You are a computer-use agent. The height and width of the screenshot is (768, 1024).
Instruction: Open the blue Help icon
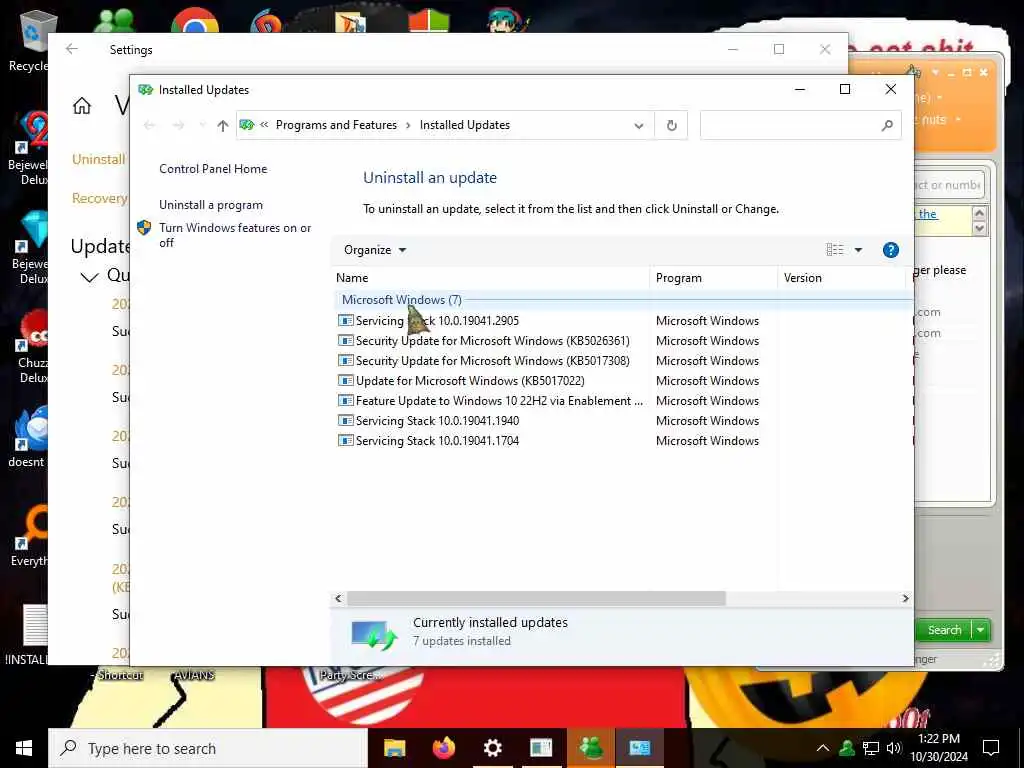891,250
